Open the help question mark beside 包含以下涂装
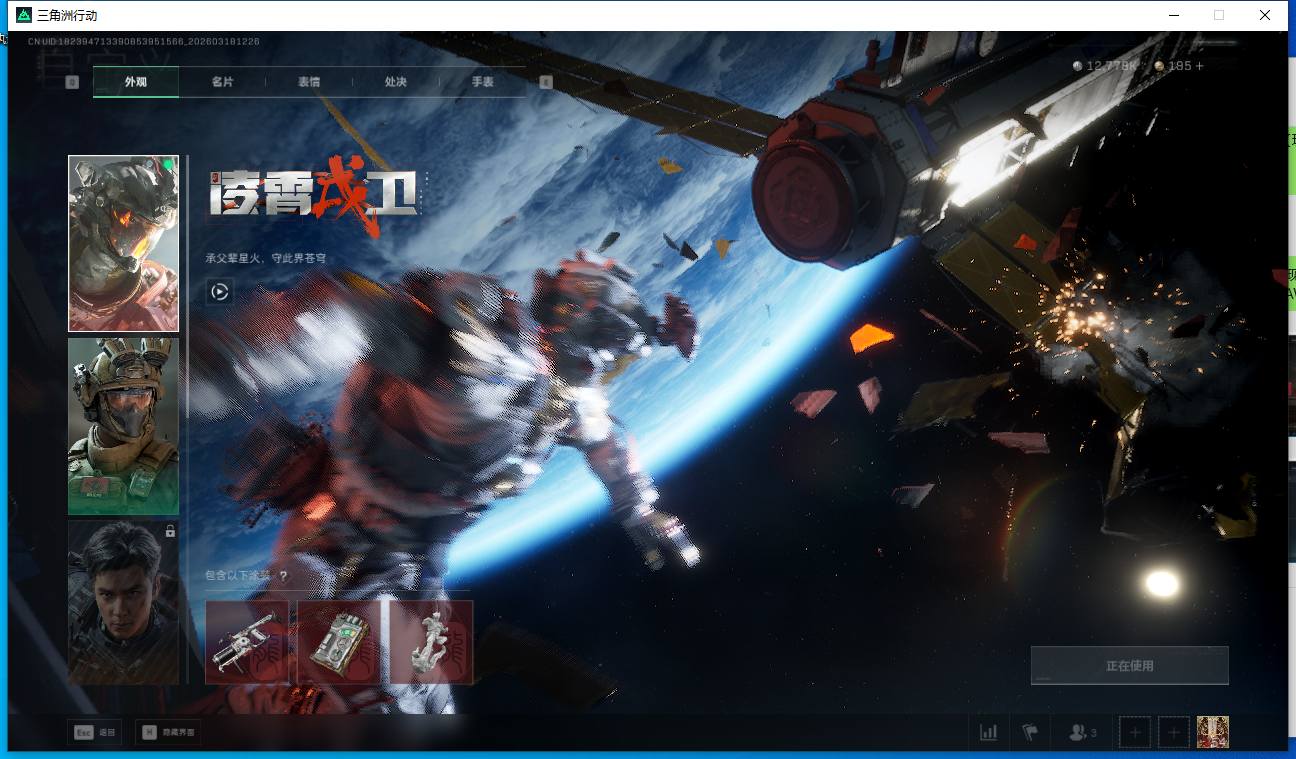 point(284,576)
